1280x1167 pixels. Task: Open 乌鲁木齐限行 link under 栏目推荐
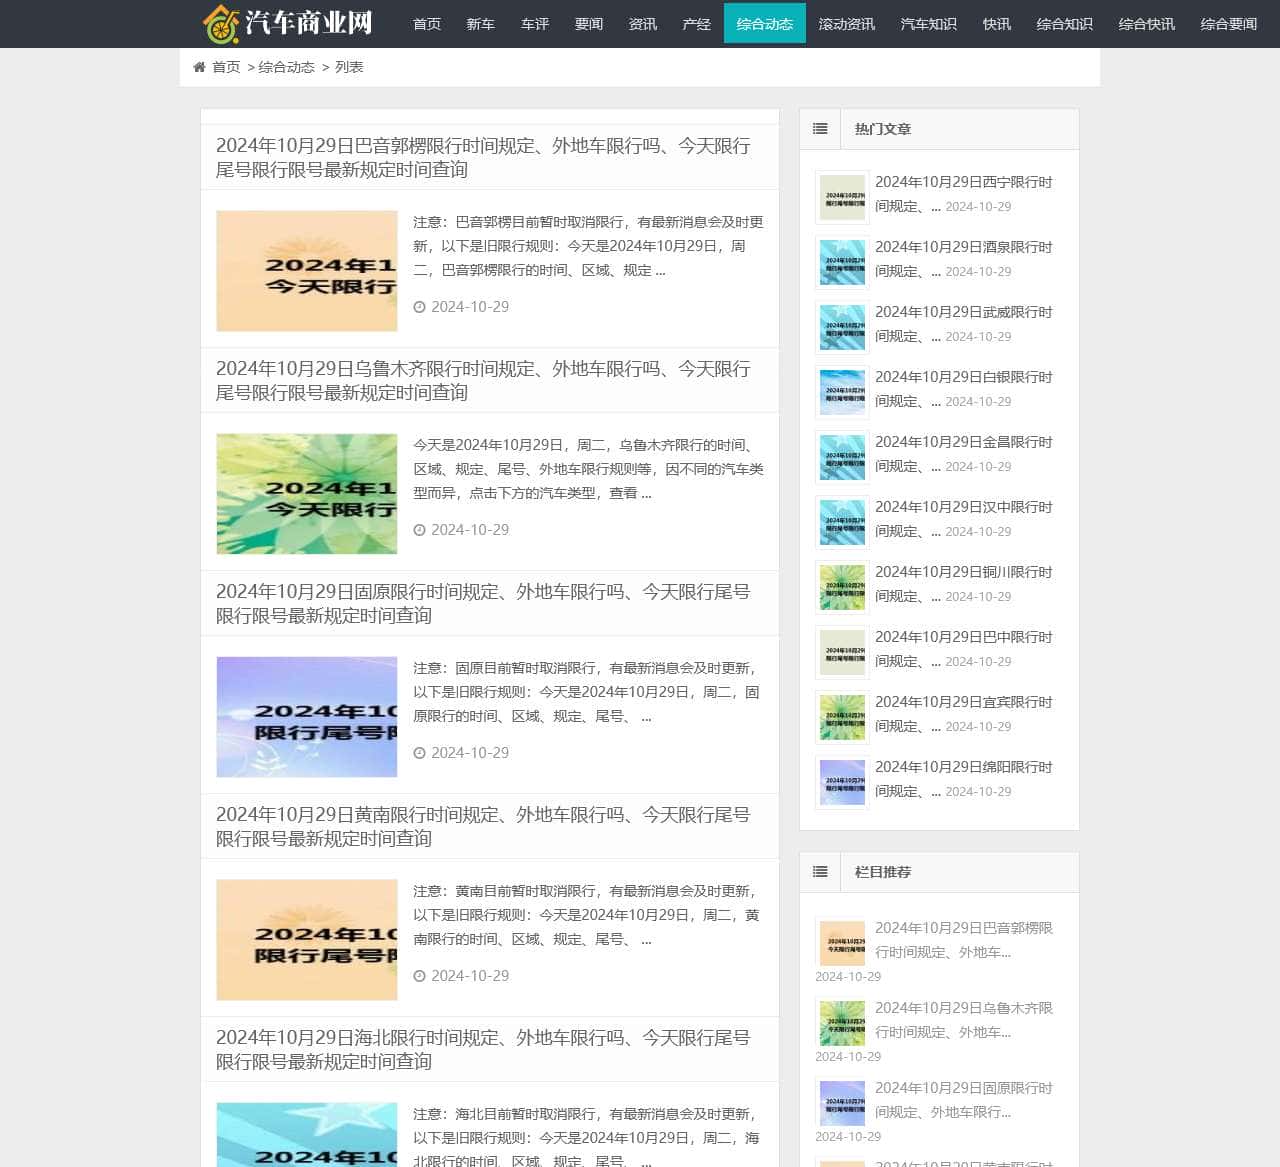[964, 1020]
